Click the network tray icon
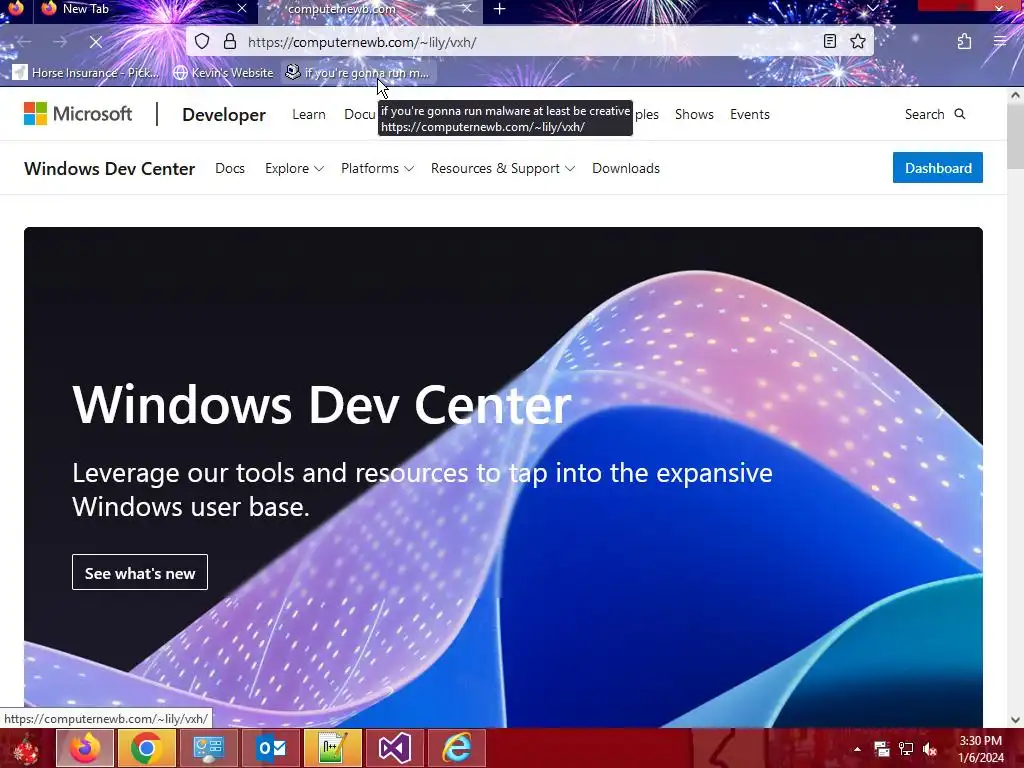Image resolution: width=1024 pixels, height=768 pixels. pyautogui.click(x=906, y=749)
